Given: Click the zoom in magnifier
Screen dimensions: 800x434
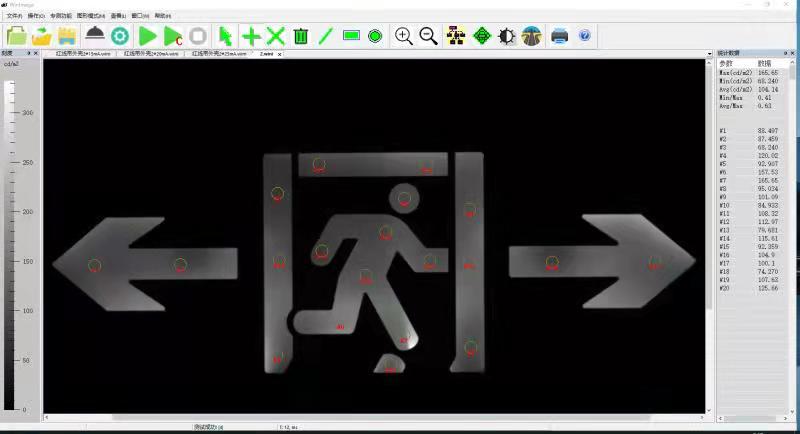Looking at the screenshot, I should (404, 36).
